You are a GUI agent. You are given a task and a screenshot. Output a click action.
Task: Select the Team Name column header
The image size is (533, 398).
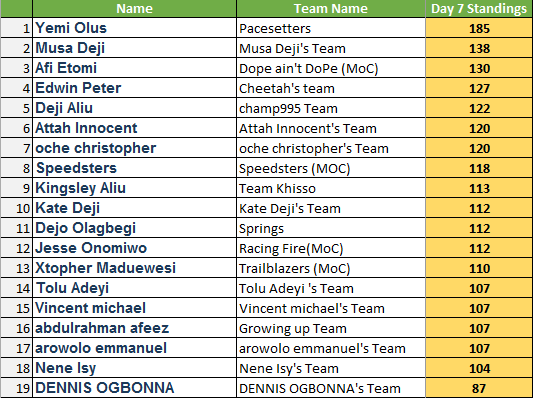pos(331,8)
